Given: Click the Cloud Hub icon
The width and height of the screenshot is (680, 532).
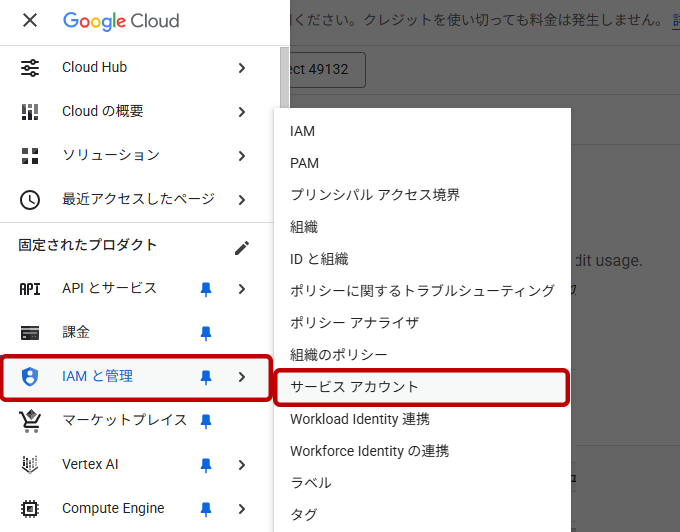Looking at the screenshot, I should (x=30, y=68).
